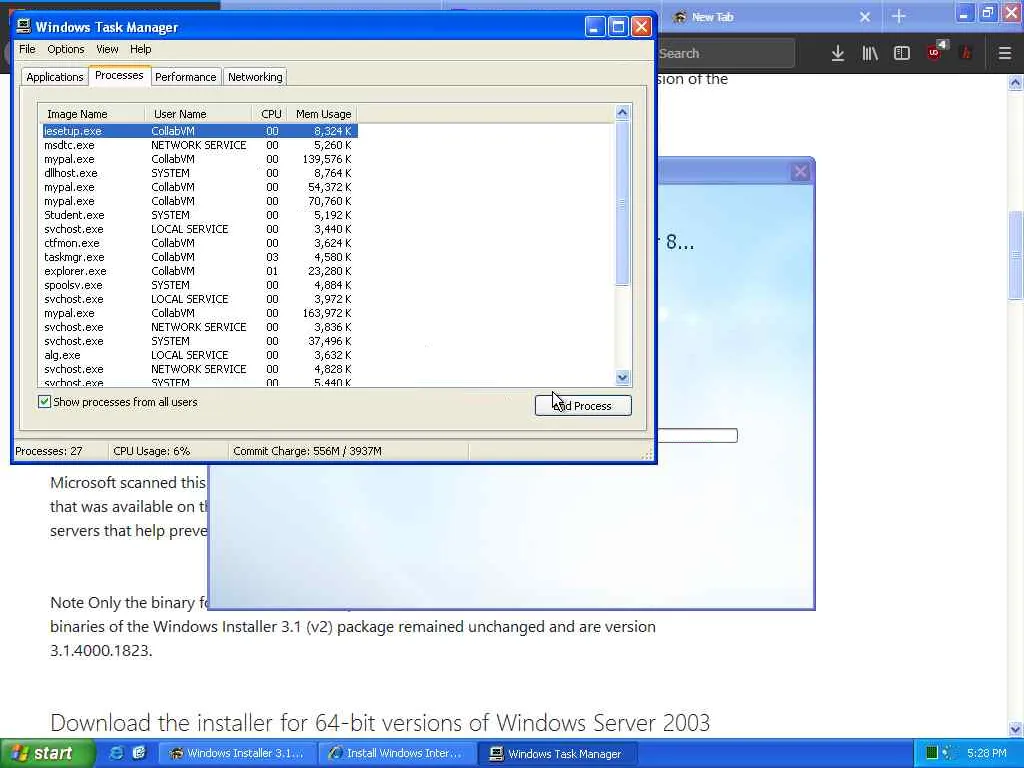1024x768 pixels.
Task: Select mypal.exe using 163,972 K
Action: click(199, 313)
